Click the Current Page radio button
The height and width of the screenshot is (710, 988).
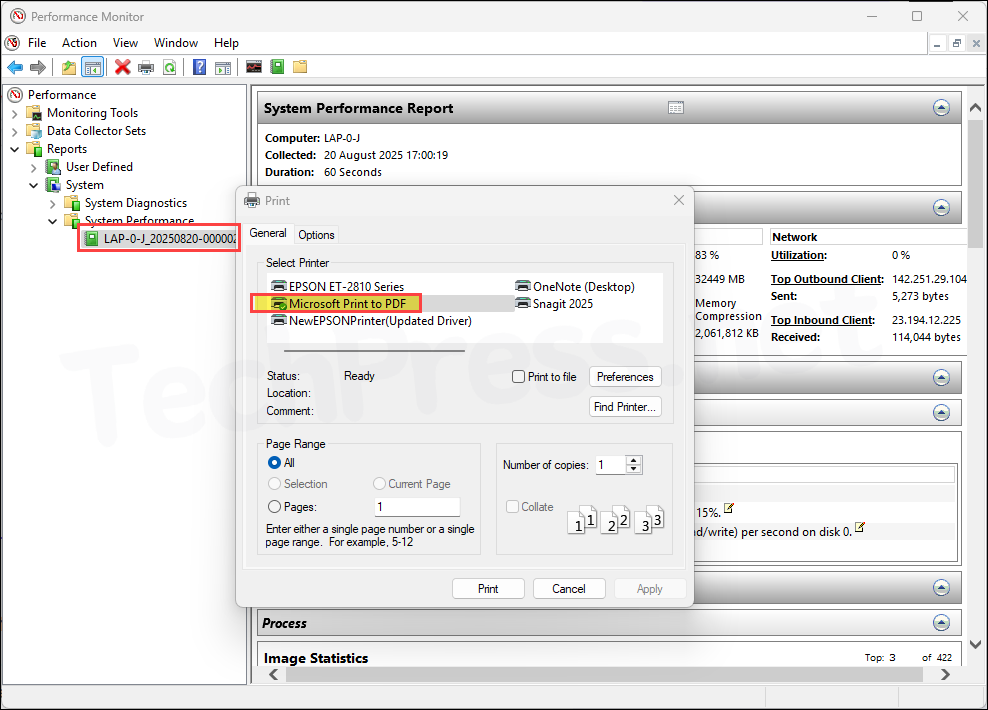pos(379,484)
